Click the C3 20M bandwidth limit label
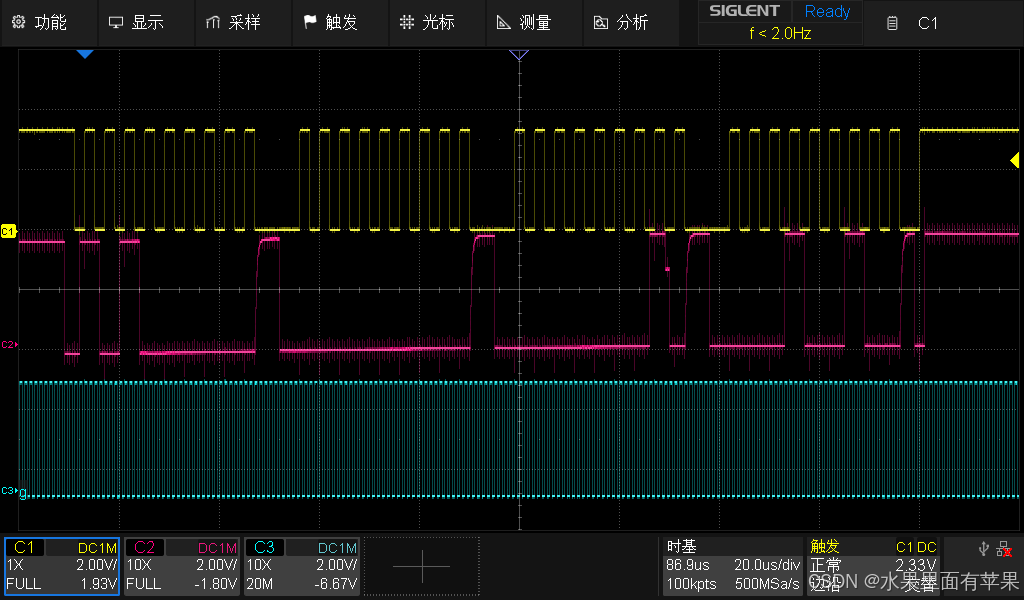Viewport: 1024px width, 600px height. coord(260,584)
